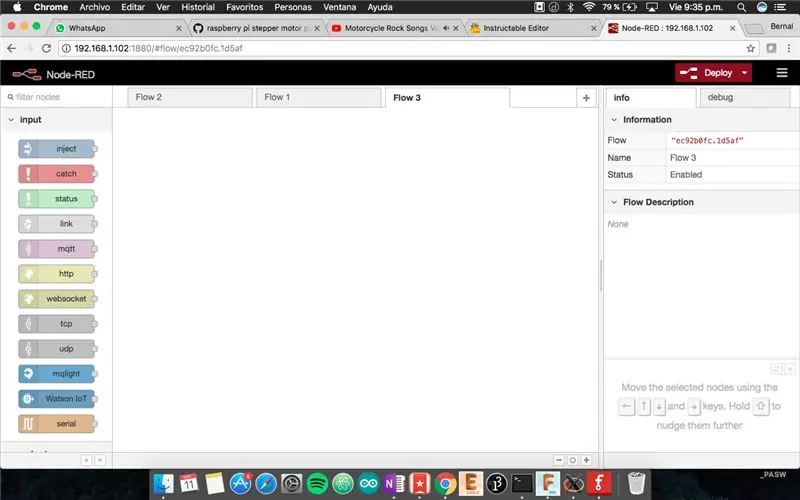Viewport: 800px width, 500px height.
Task: Refresh the tips box
Action: pyautogui.click(x=776, y=369)
